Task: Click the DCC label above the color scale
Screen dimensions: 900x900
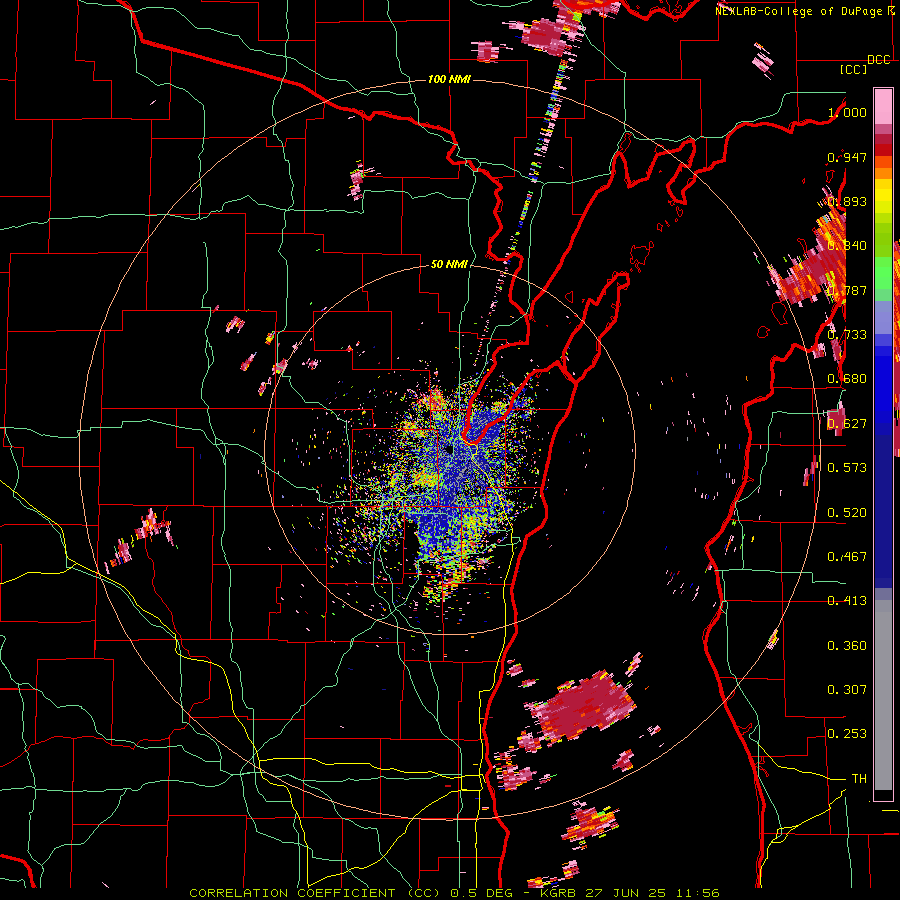Action: coord(879,60)
